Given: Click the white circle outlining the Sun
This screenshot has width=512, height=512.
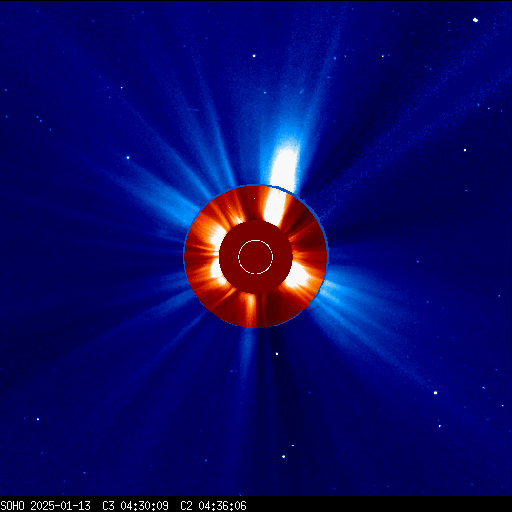Looking at the screenshot, I should pos(255,257).
